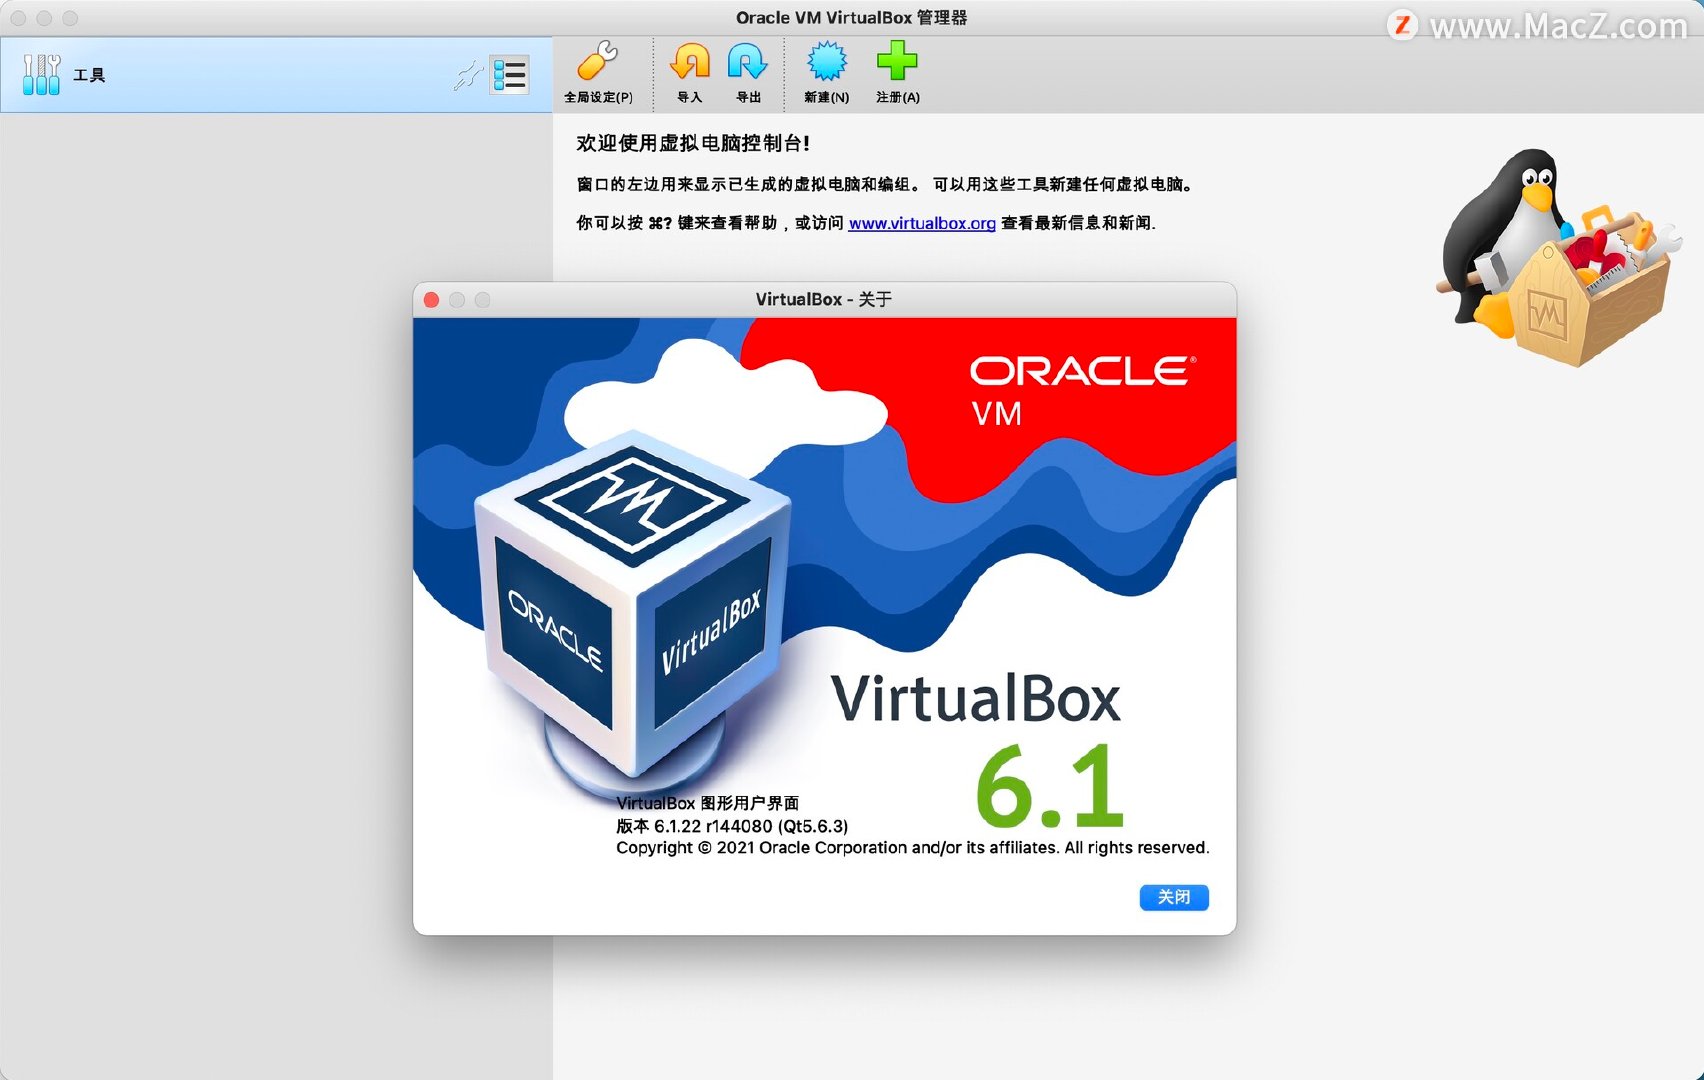Close the VirtualBox About dialog with red button
The image size is (1704, 1080).
[x=431, y=300]
